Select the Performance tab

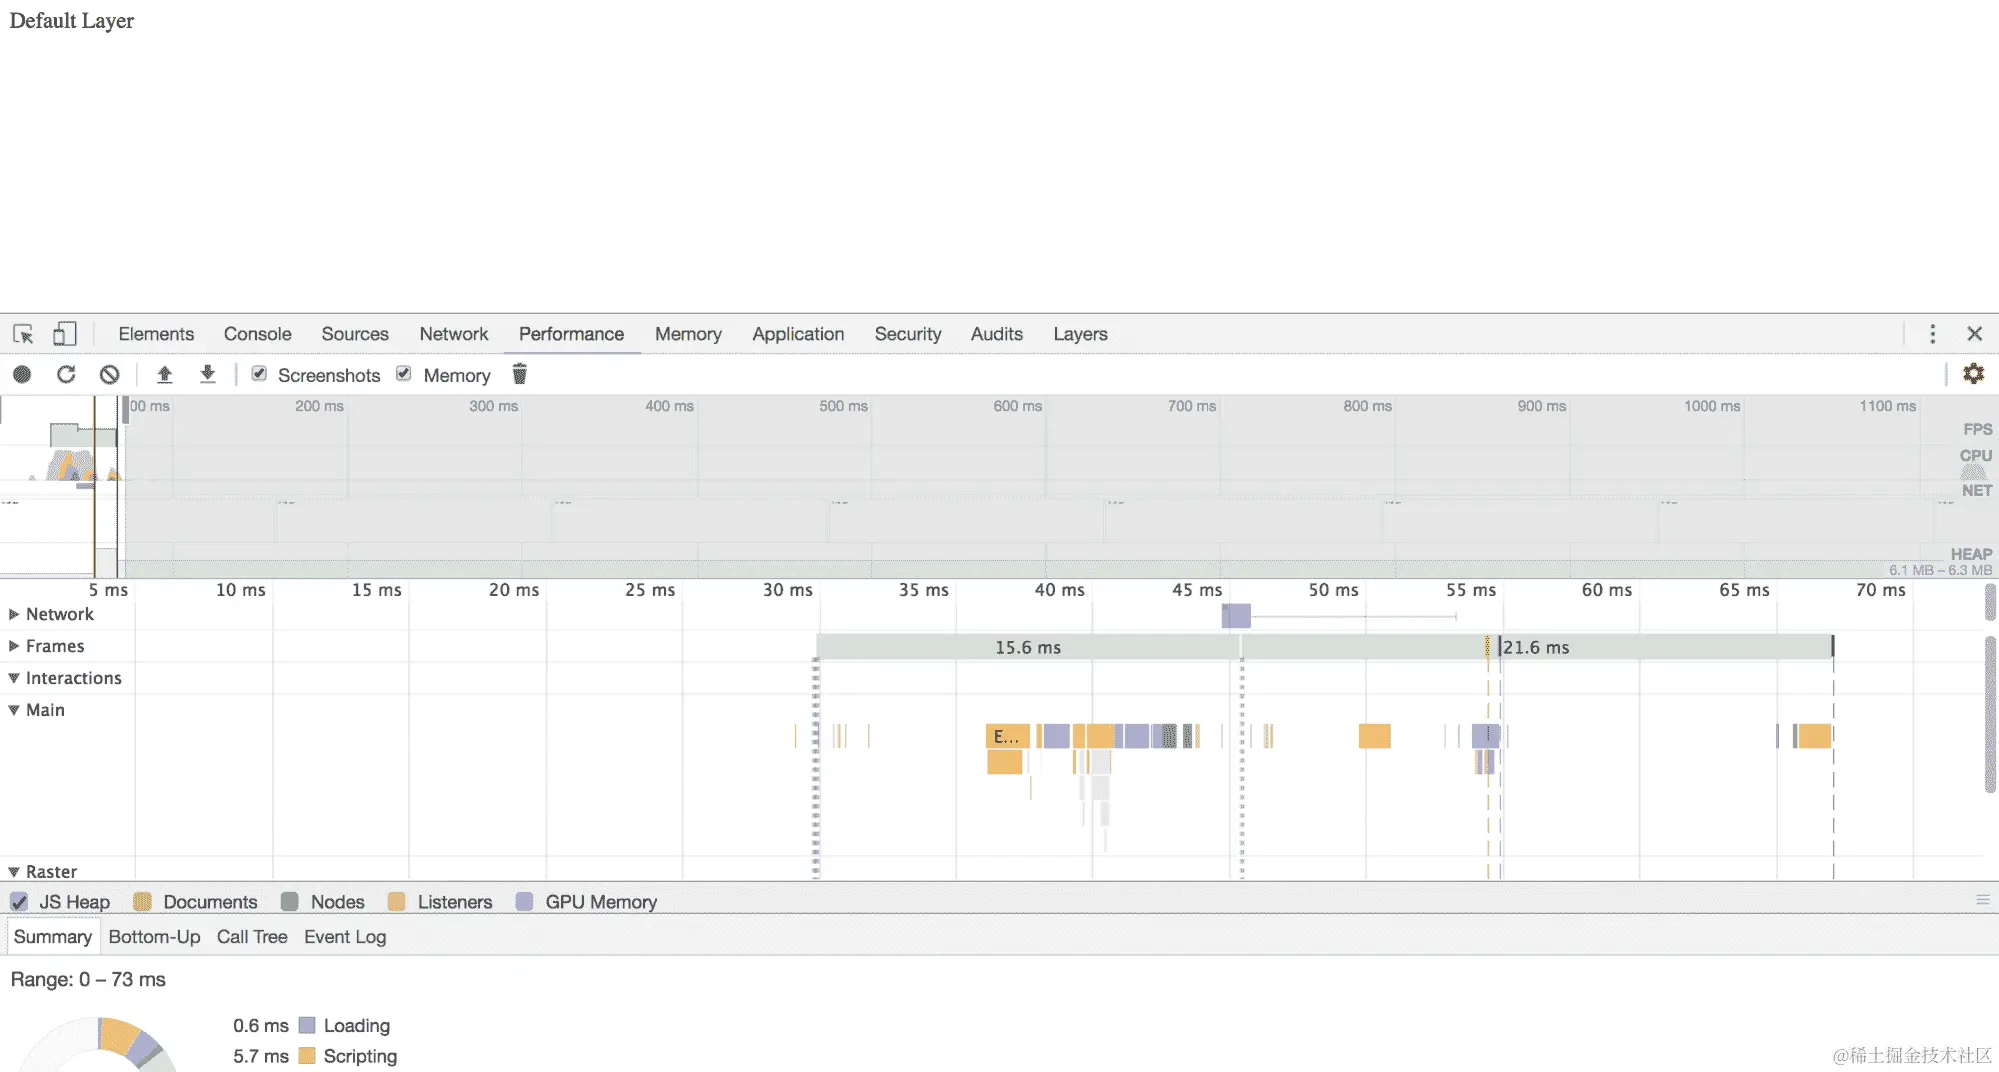point(571,334)
